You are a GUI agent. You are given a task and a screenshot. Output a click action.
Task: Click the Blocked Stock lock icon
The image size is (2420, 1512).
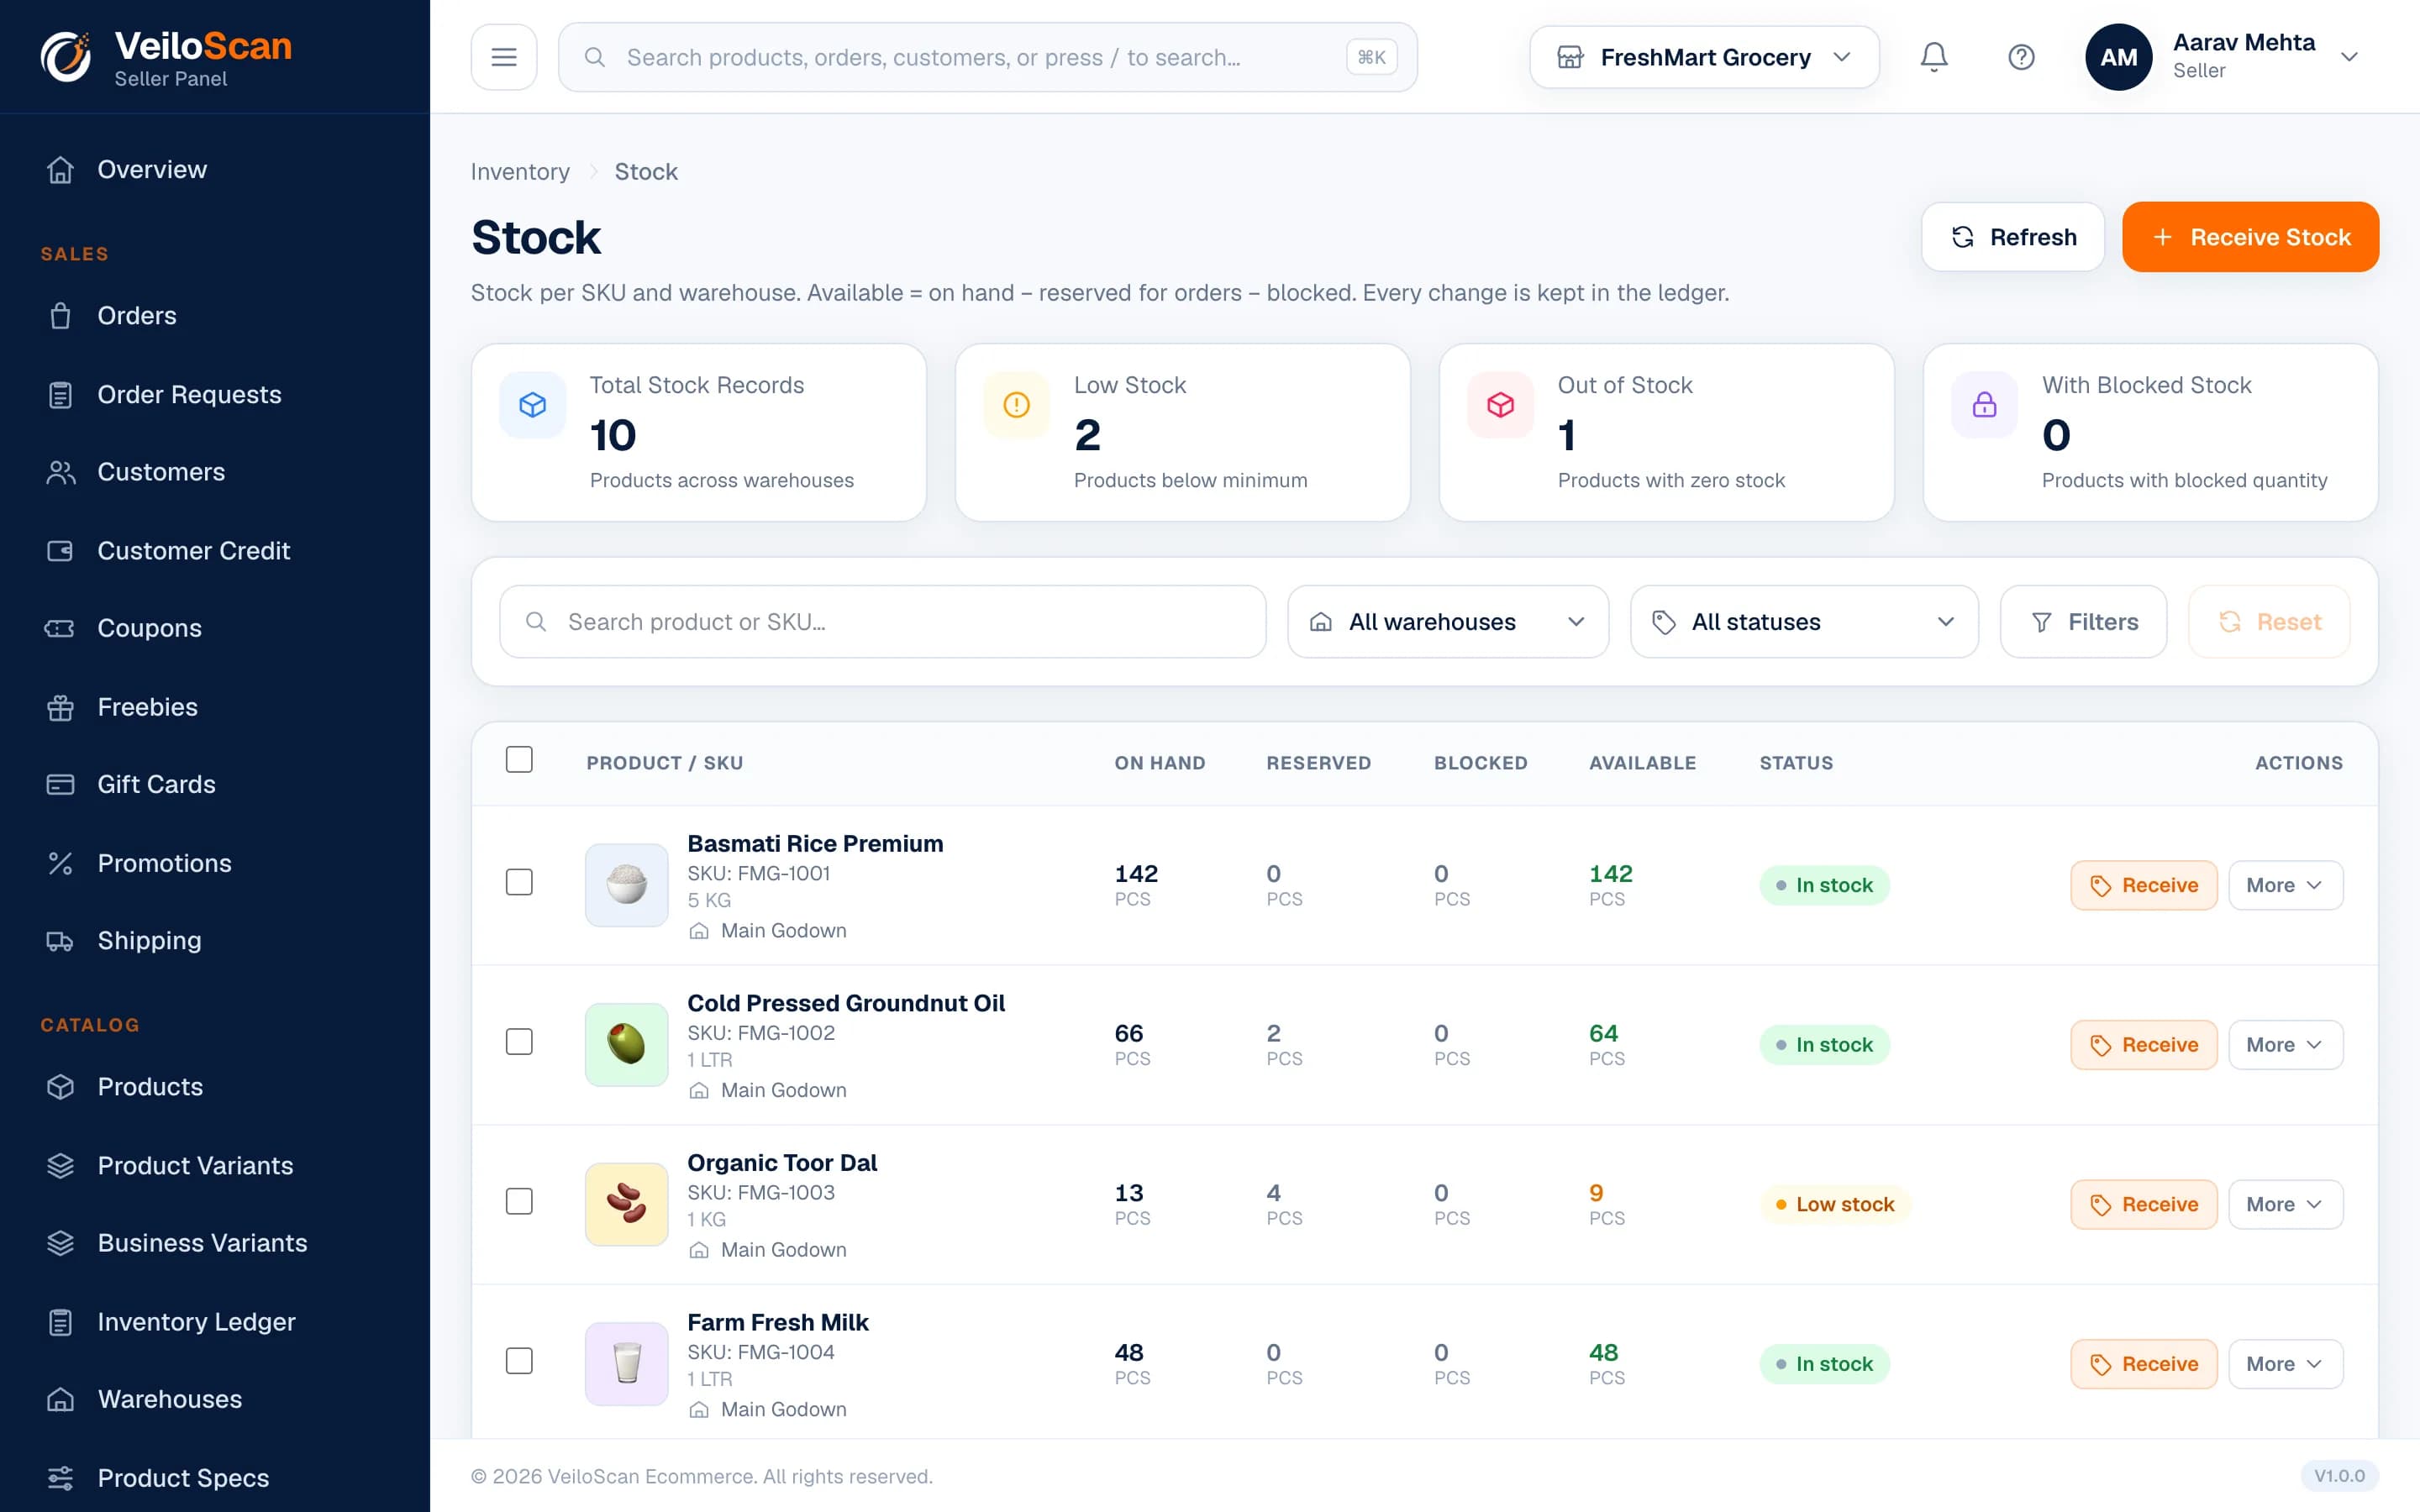pos(1985,405)
